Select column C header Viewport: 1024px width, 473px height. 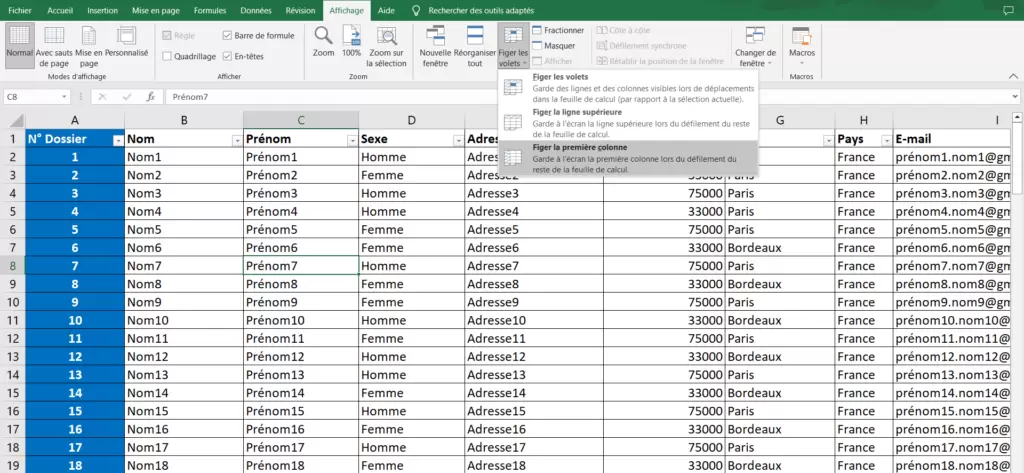[x=300, y=120]
